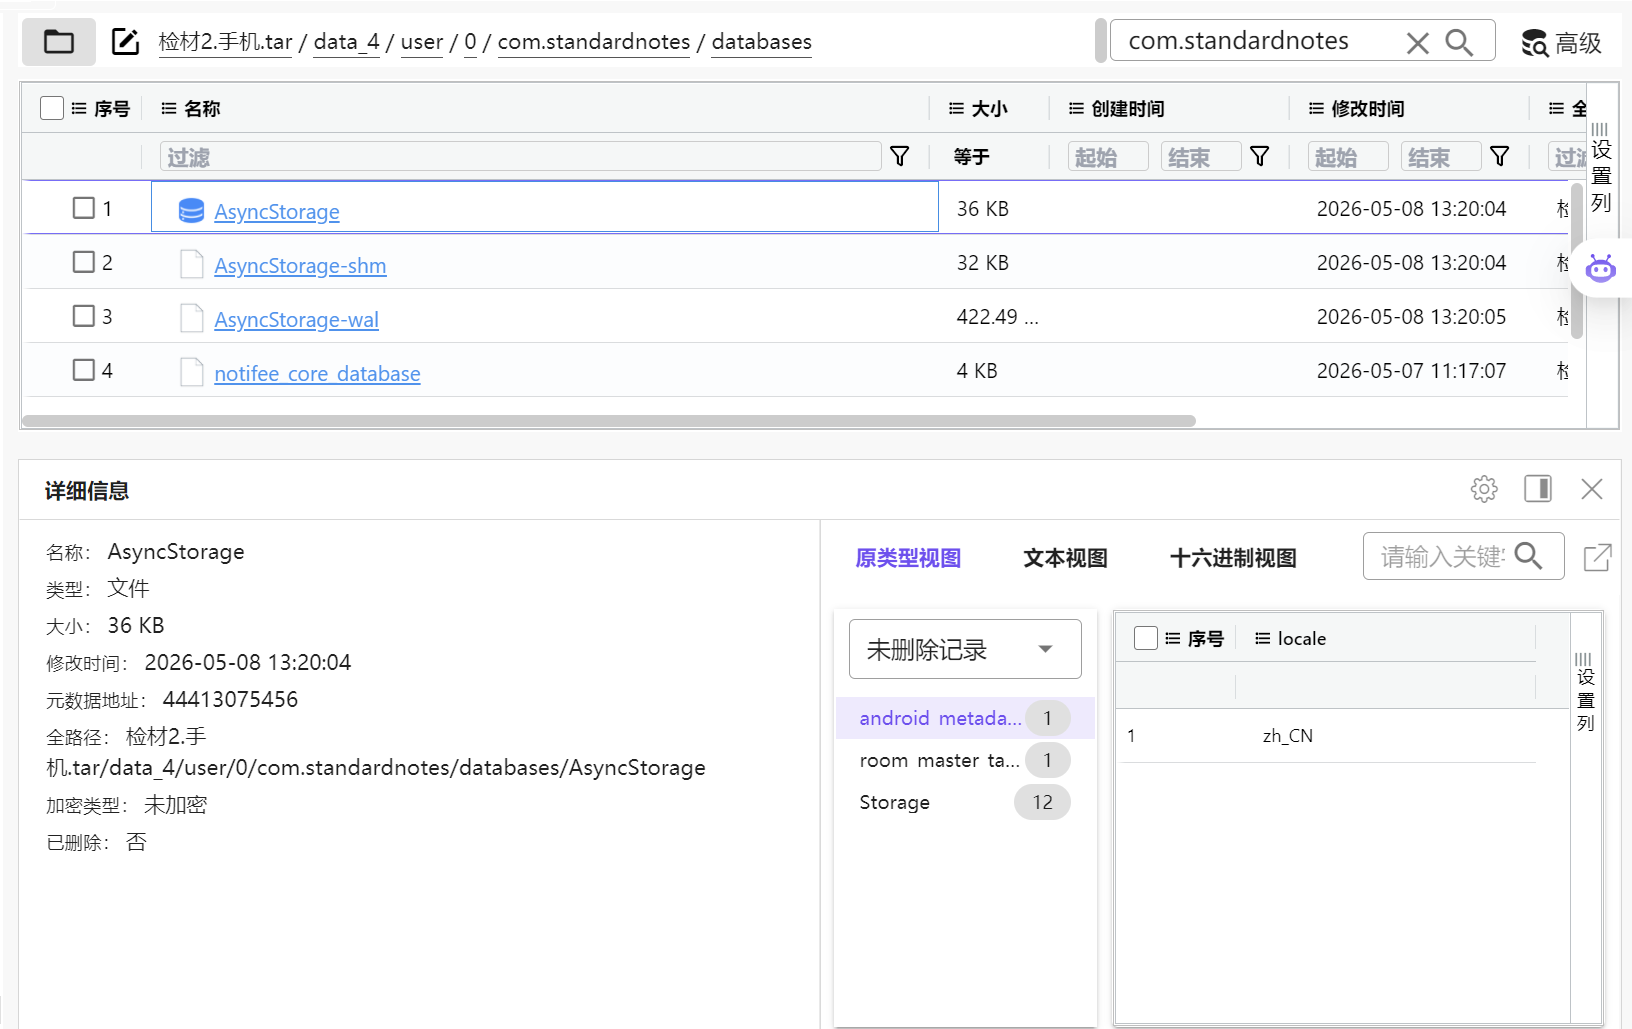Check the box for row 2 AsyncStorage-shm
The width and height of the screenshot is (1632, 1029).
pos(84,262)
